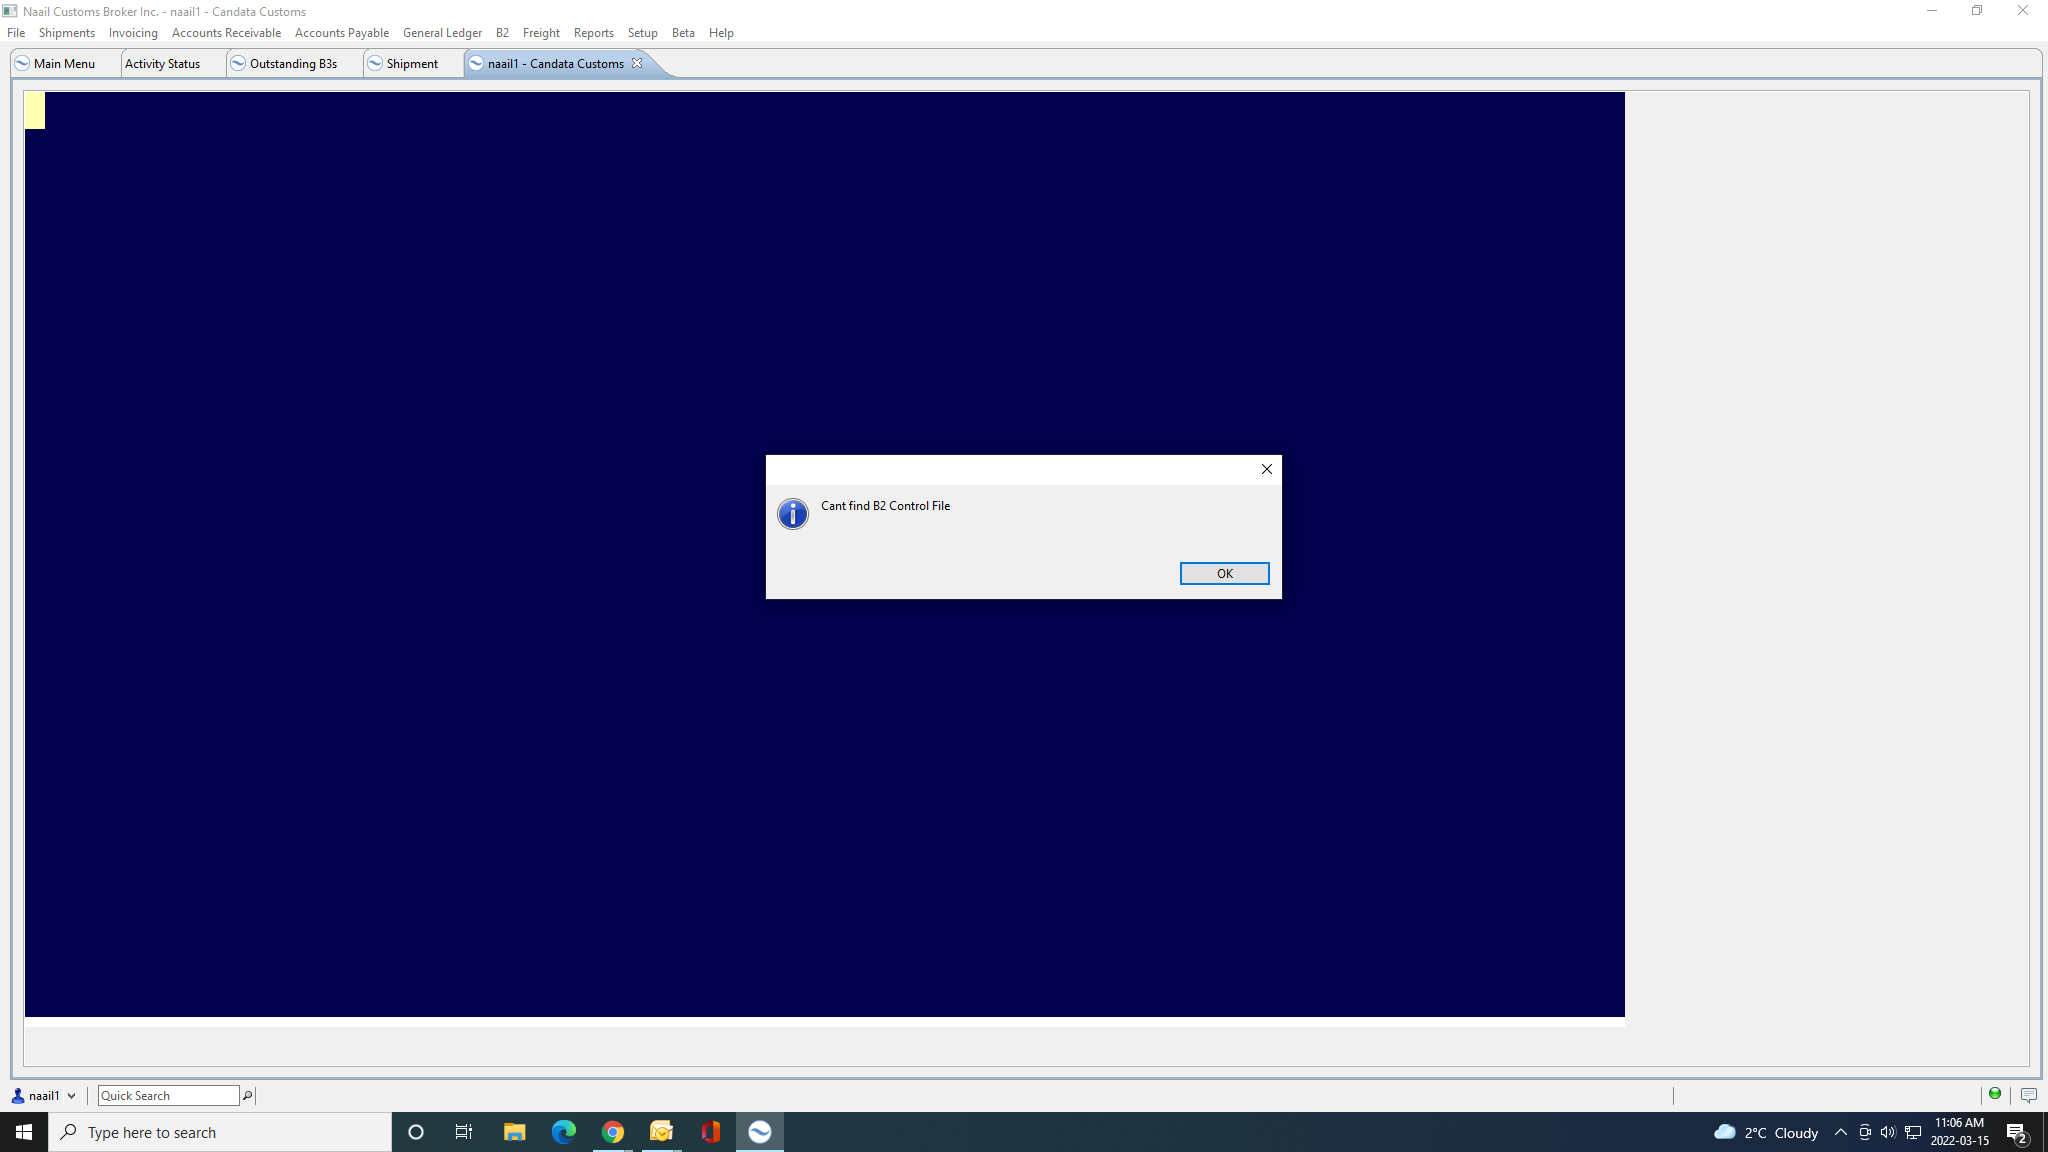
Task: Click the Candata Customs taskbar icon
Action: 760,1132
